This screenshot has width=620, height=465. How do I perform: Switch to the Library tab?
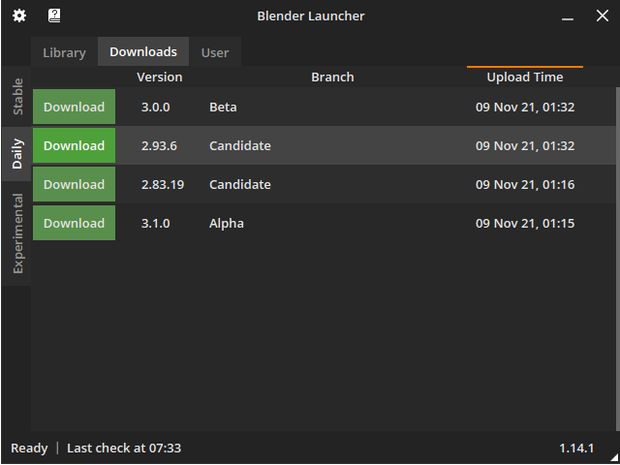[x=64, y=53]
